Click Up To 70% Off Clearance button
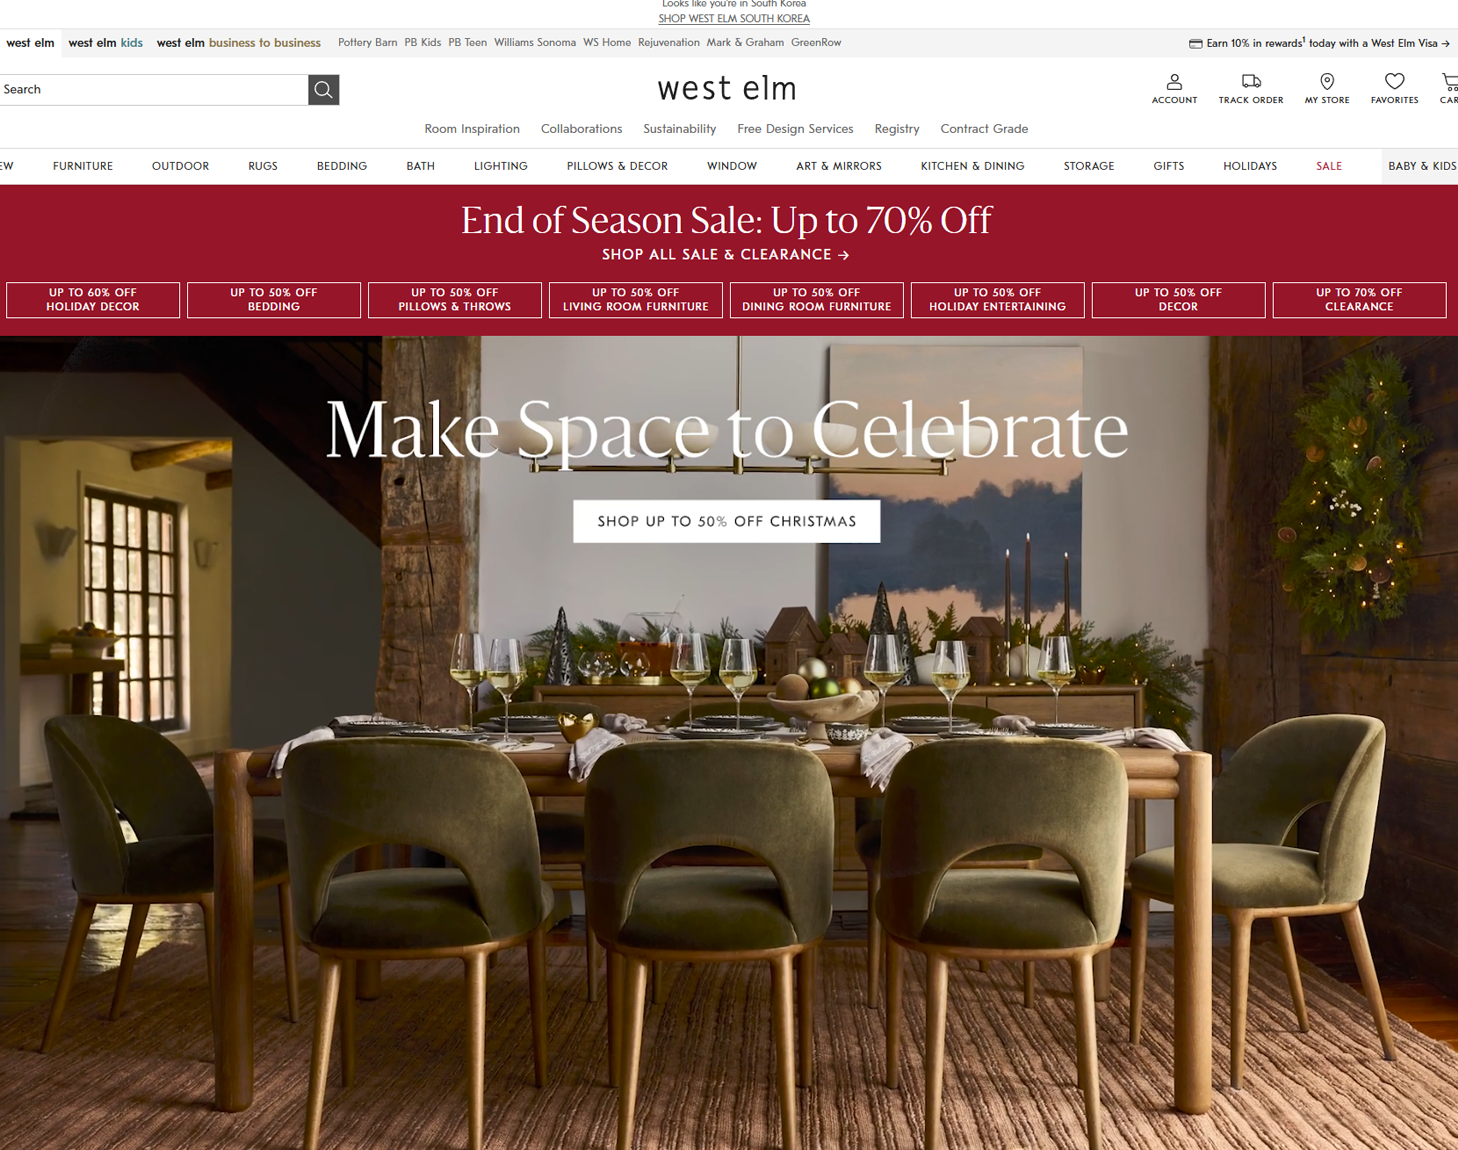This screenshot has width=1458, height=1150. pos(1359,300)
